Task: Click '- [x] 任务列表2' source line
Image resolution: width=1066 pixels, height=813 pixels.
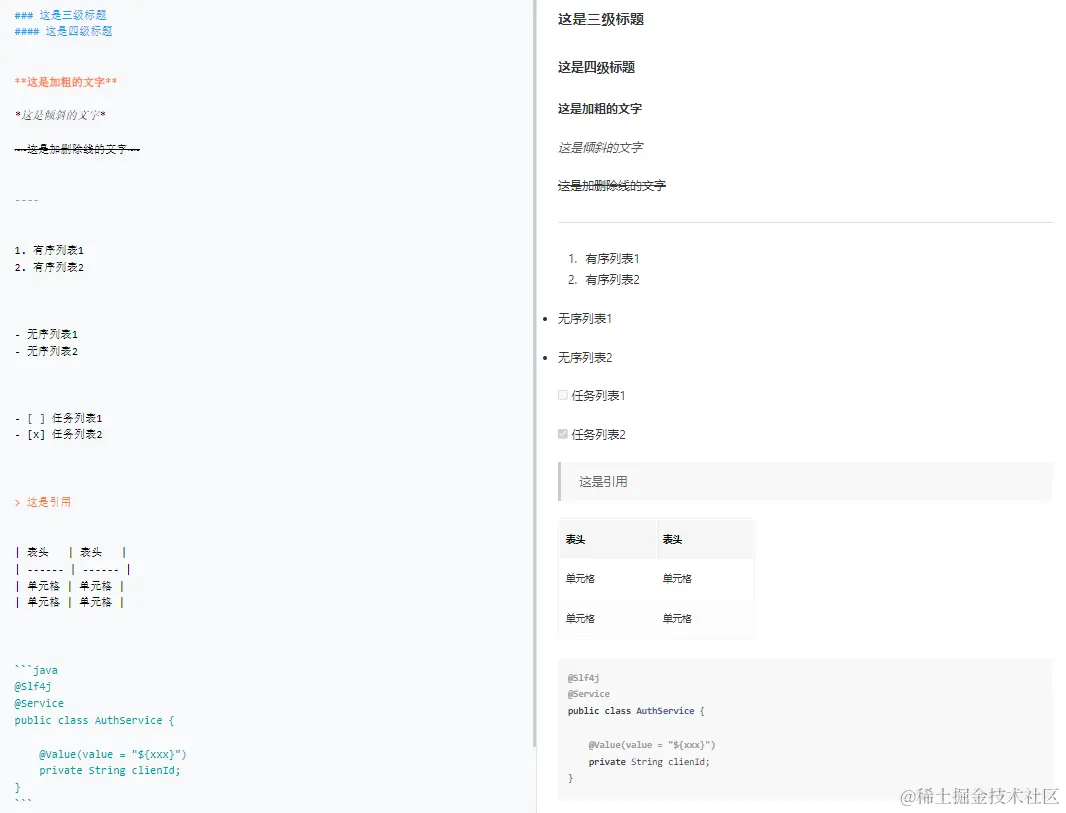Action: (58, 434)
